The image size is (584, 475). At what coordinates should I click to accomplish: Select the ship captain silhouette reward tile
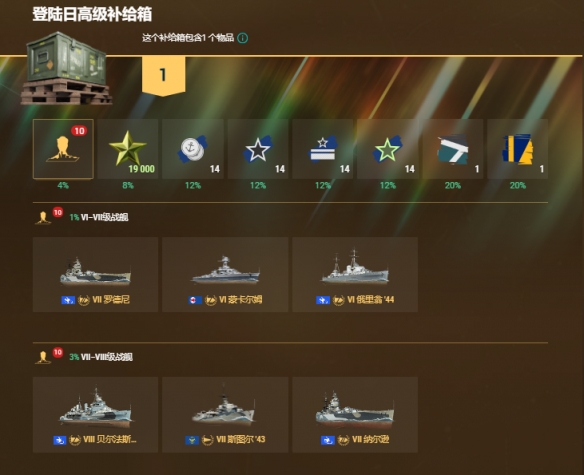(x=63, y=149)
